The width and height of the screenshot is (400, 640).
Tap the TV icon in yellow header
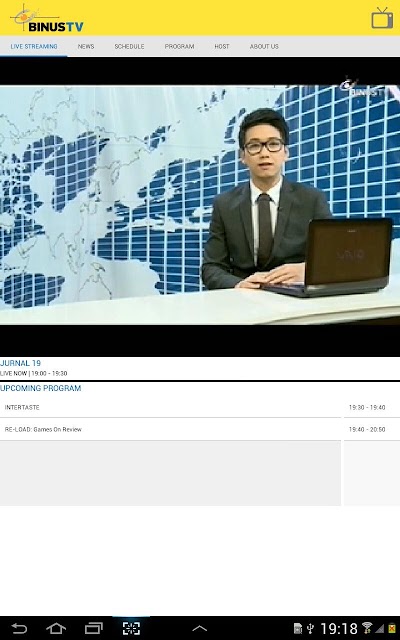pos(382,18)
